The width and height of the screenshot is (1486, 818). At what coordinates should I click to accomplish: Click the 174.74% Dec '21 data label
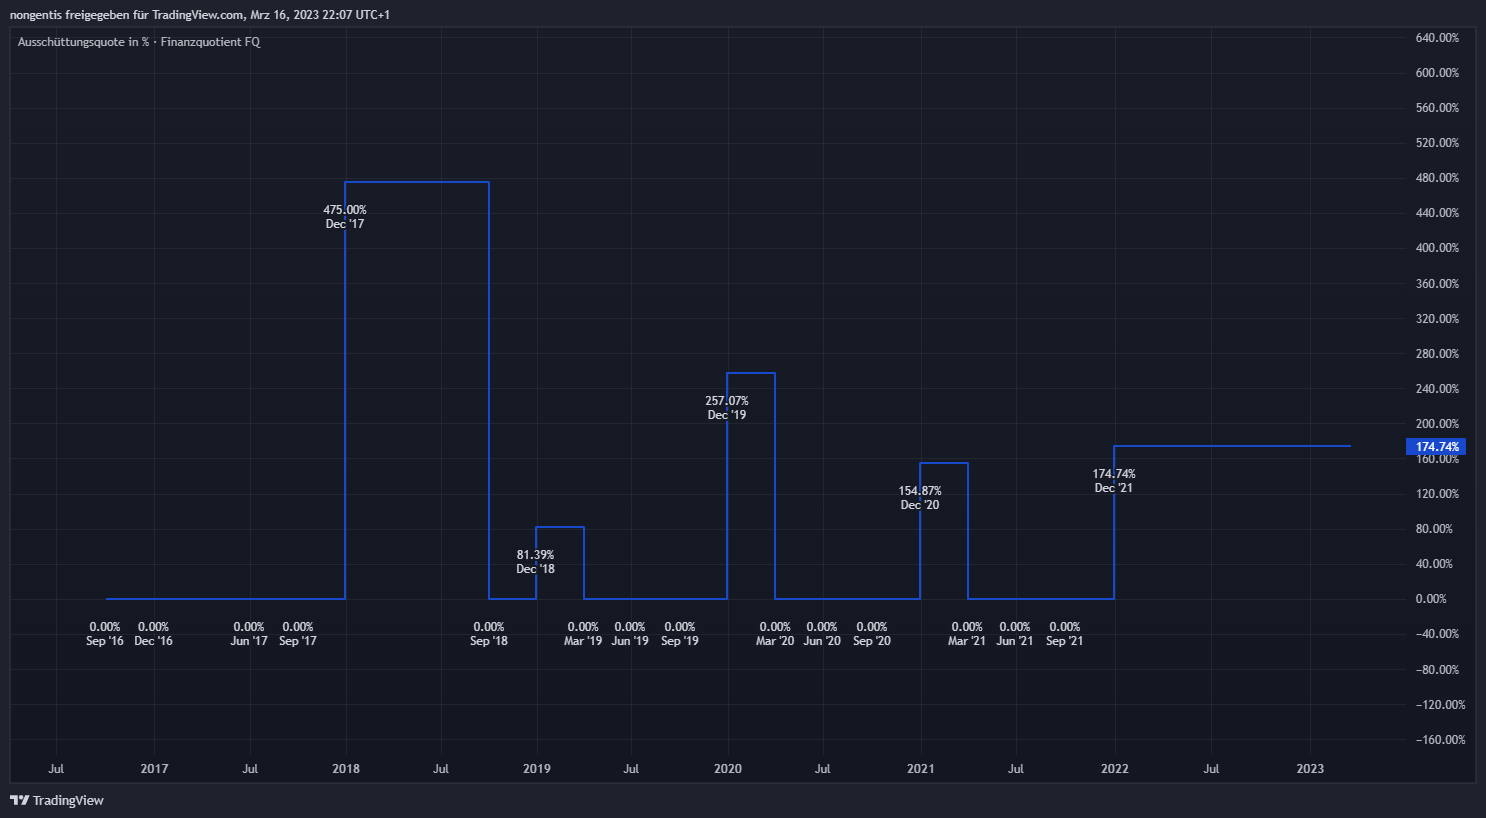point(1114,481)
